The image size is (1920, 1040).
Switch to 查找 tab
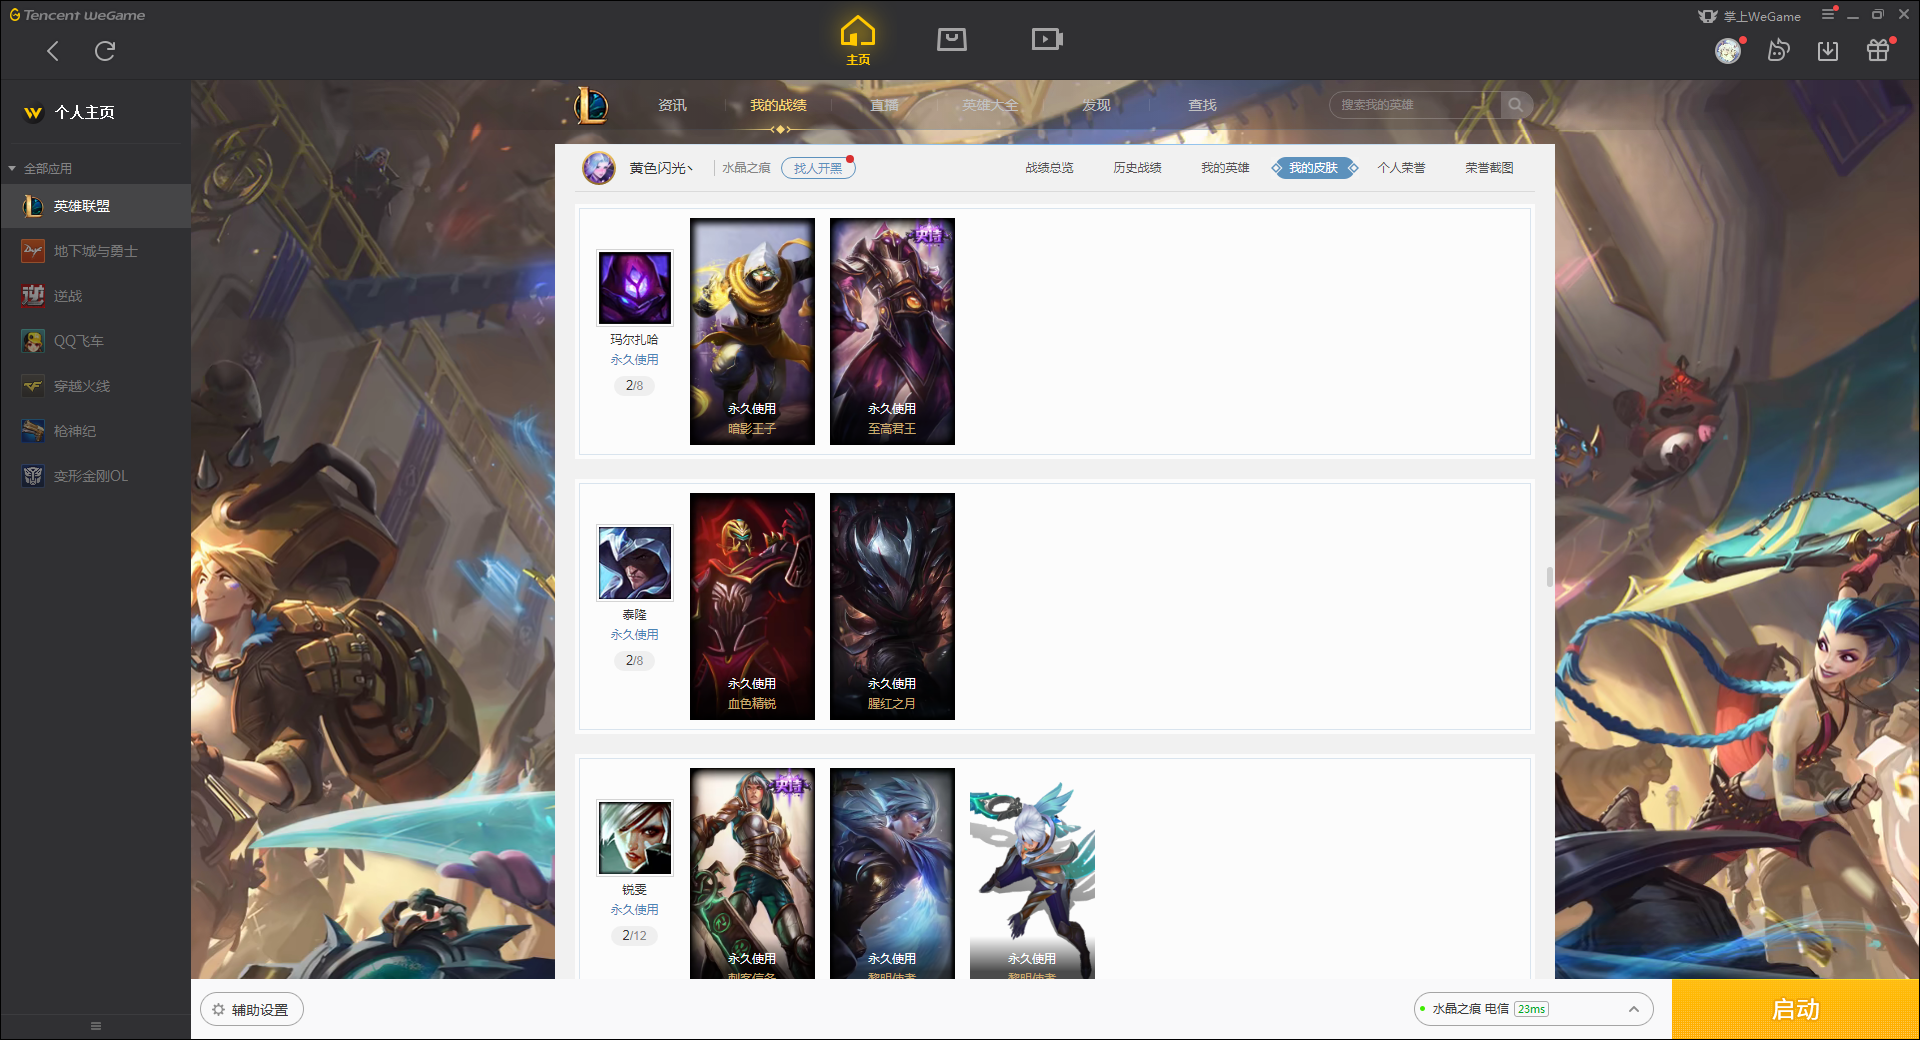[1202, 105]
